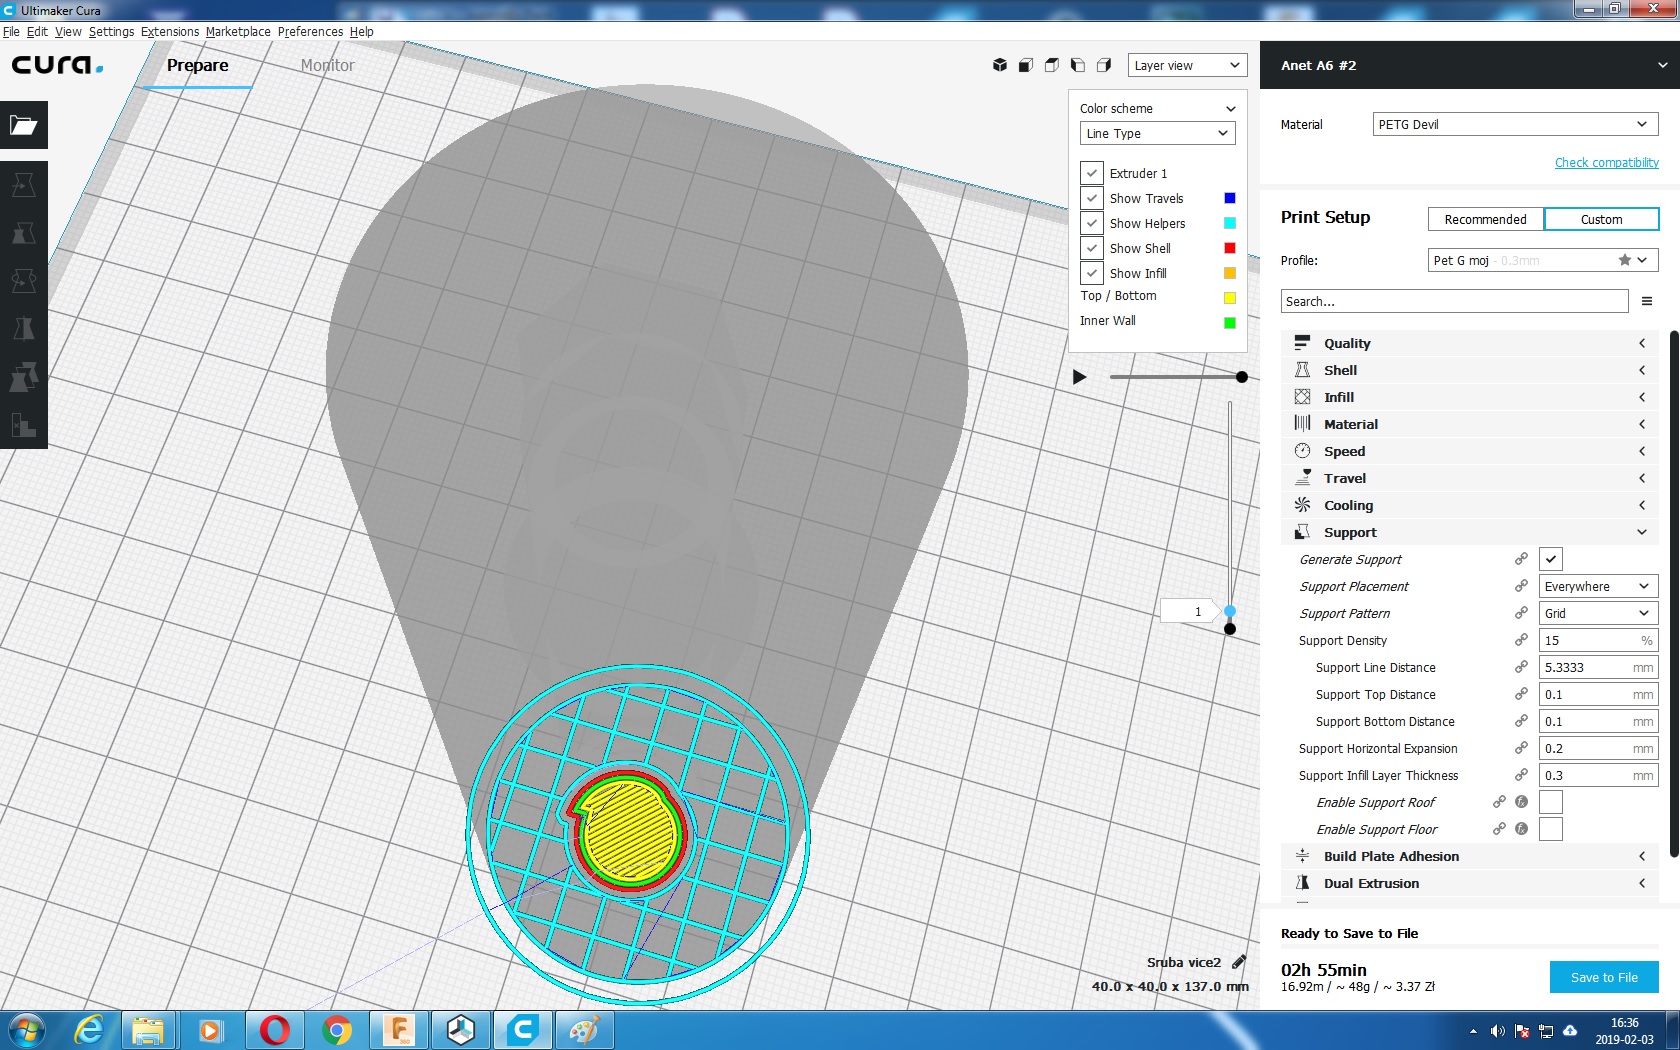Click the horizontal path slider handle
The height and width of the screenshot is (1050, 1680).
point(1242,377)
